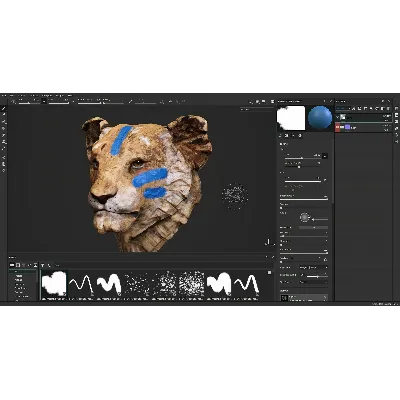Screen dimensions: 400x400
Task: Click the second filter icon in the shelf toolbar
Action: coord(49,265)
